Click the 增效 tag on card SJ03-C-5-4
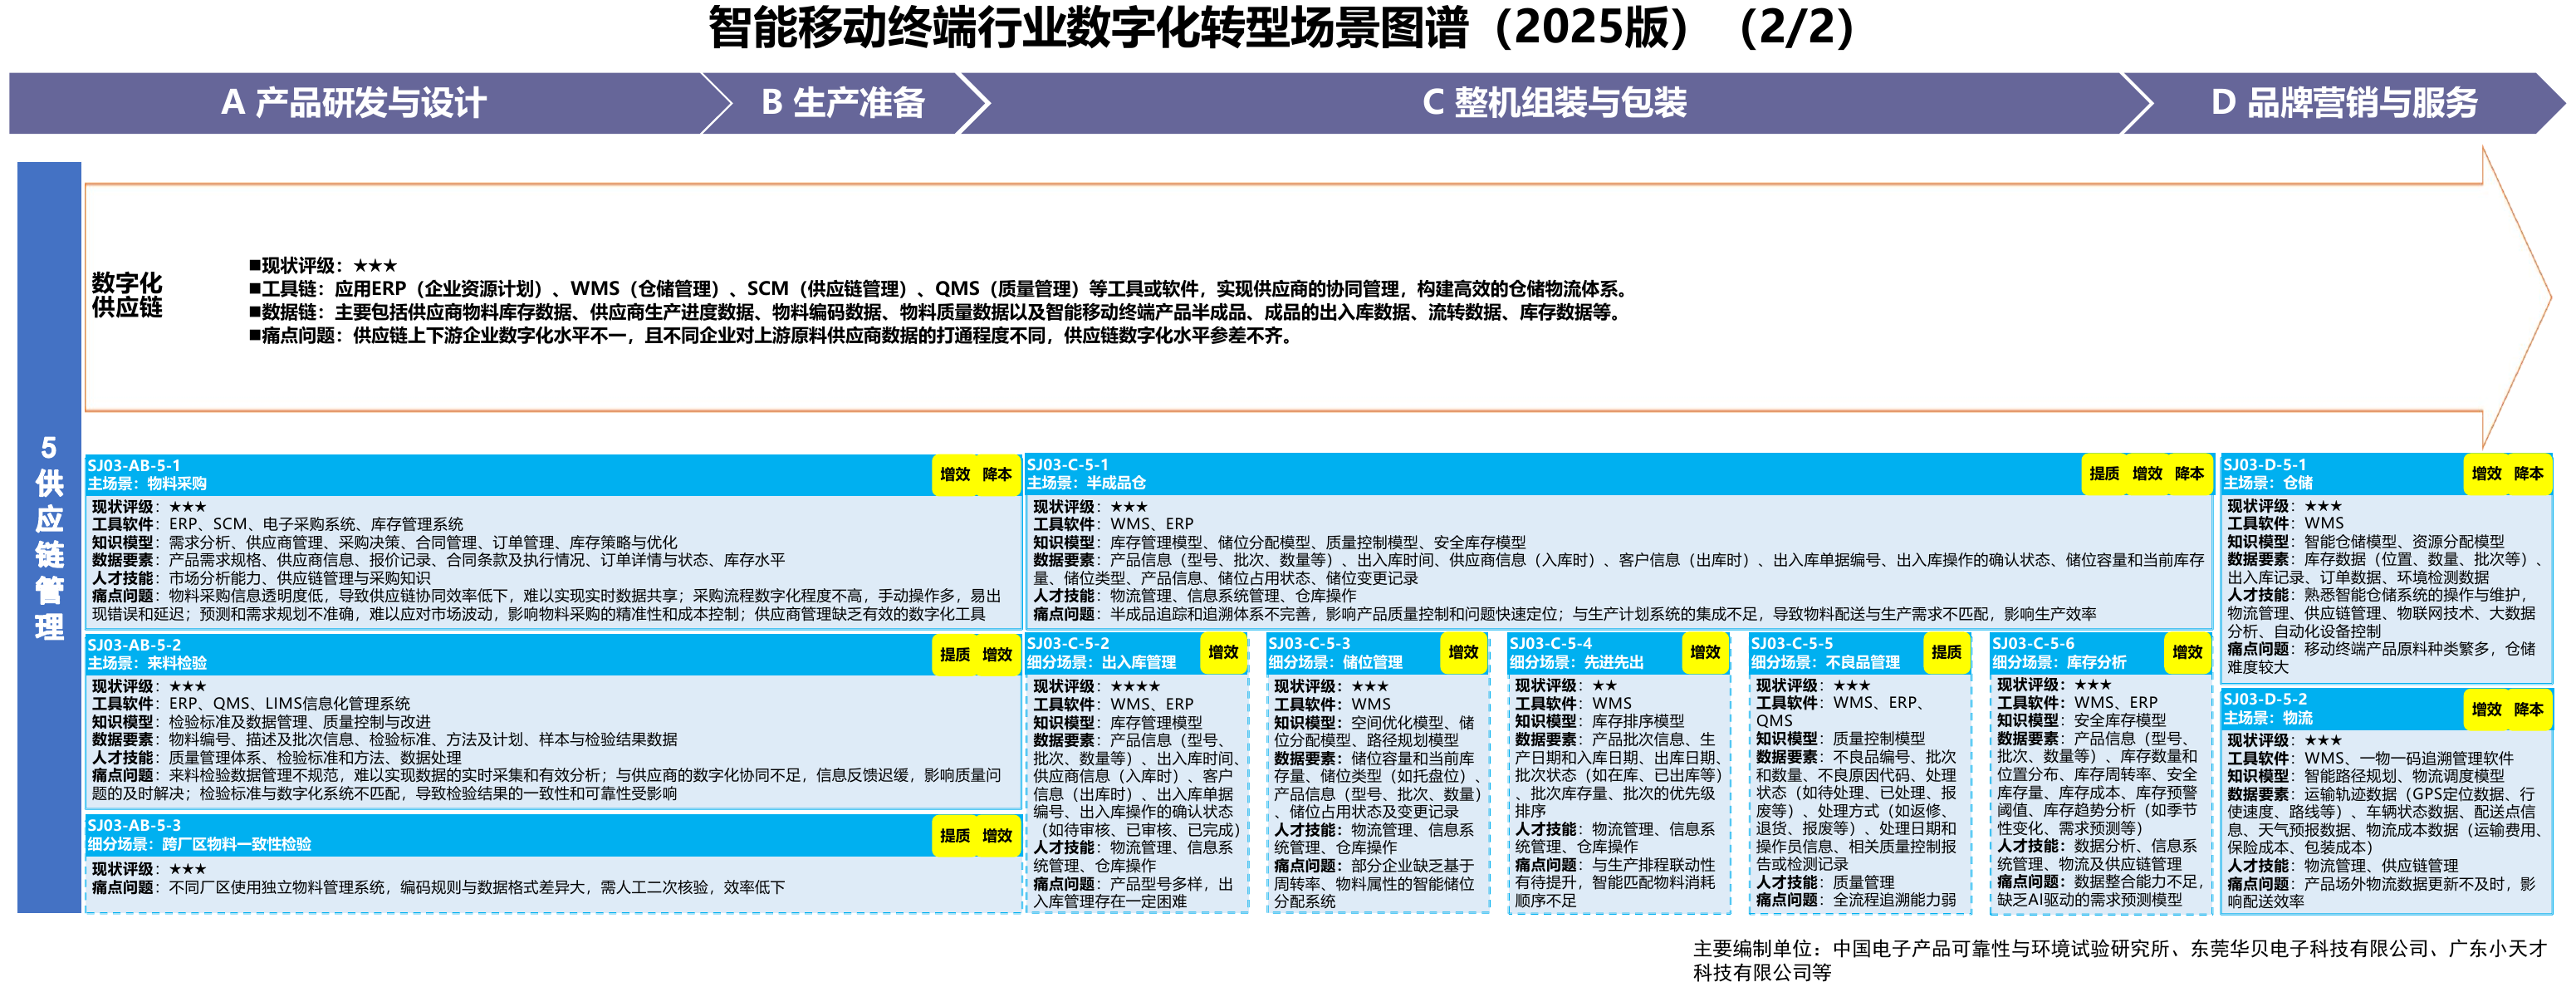This screenshot has width=2576, height=992. coord(1705,653)
